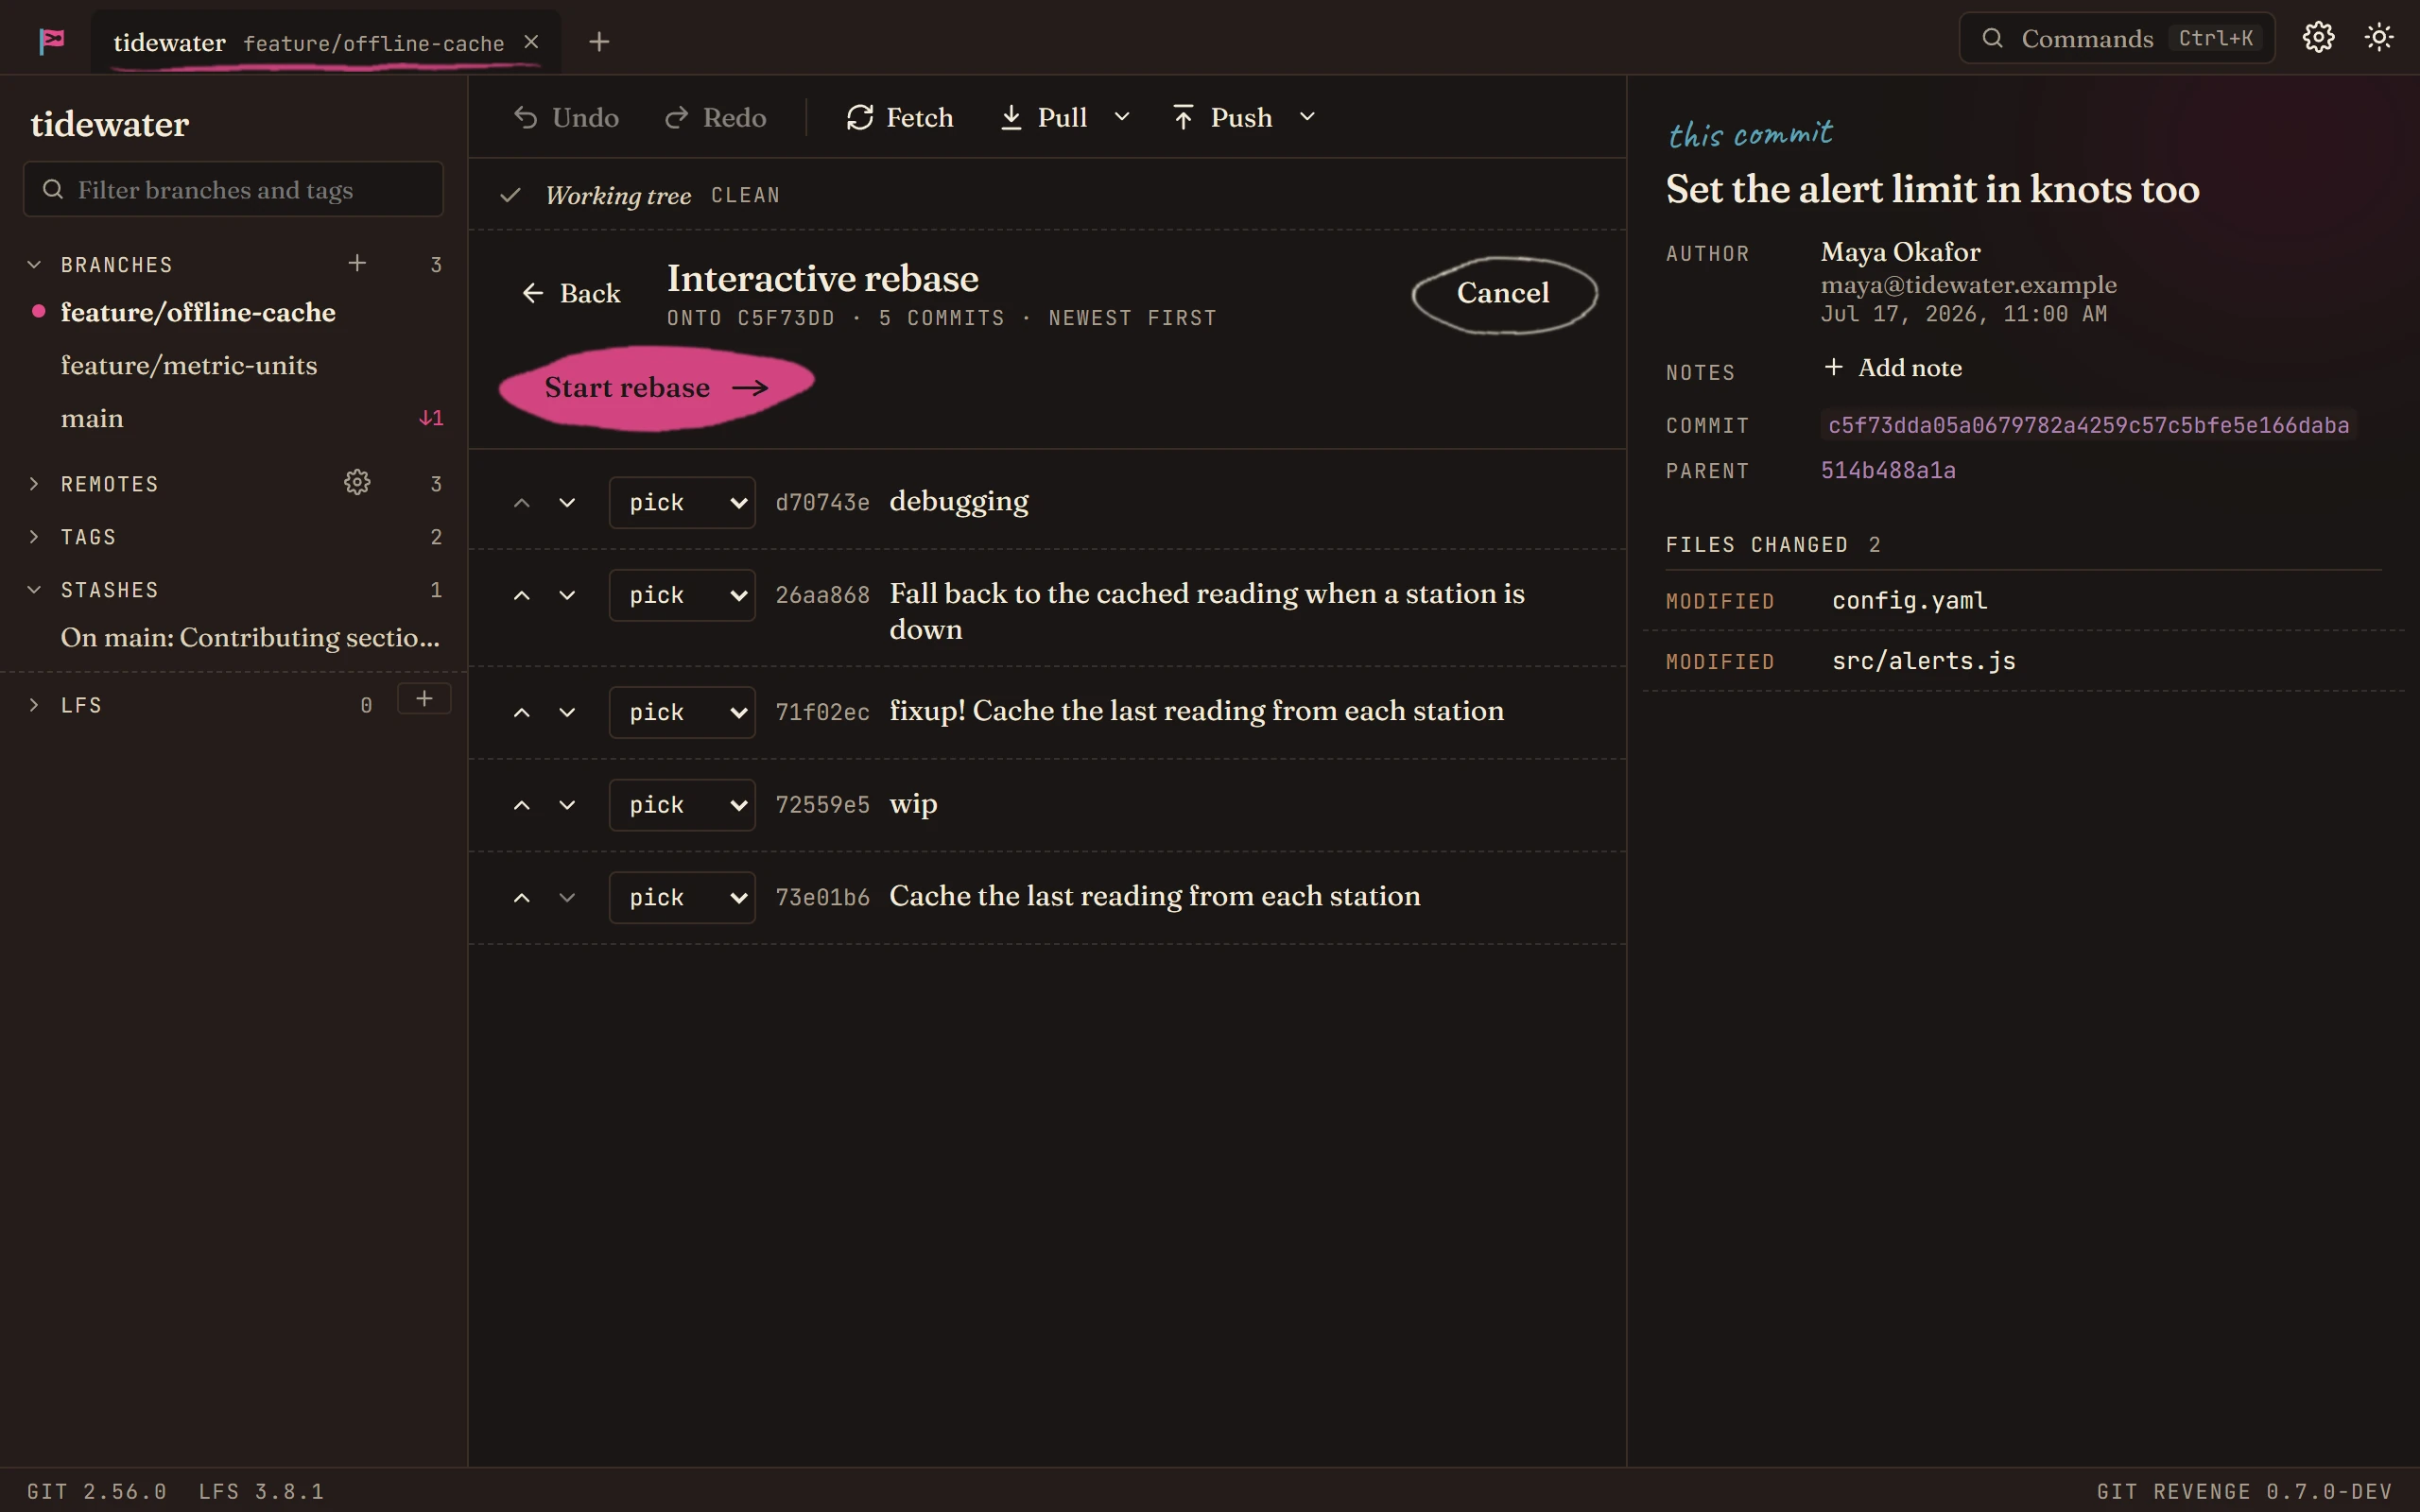Open the modified file src/alerts.js
This screenshot has width=2420, height=1512.
pyautogui.click(x=2024, y=661)
